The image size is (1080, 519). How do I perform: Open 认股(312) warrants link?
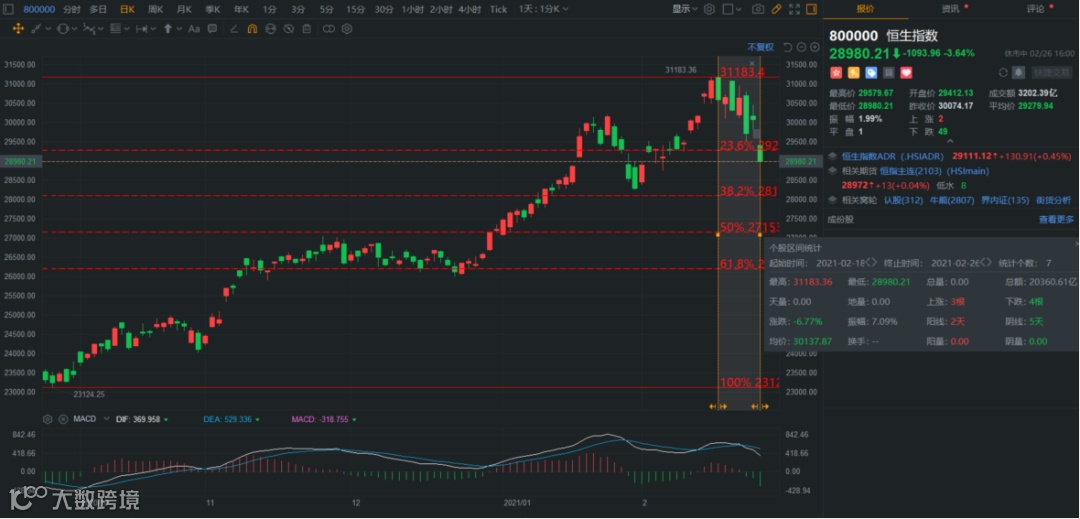903,200
